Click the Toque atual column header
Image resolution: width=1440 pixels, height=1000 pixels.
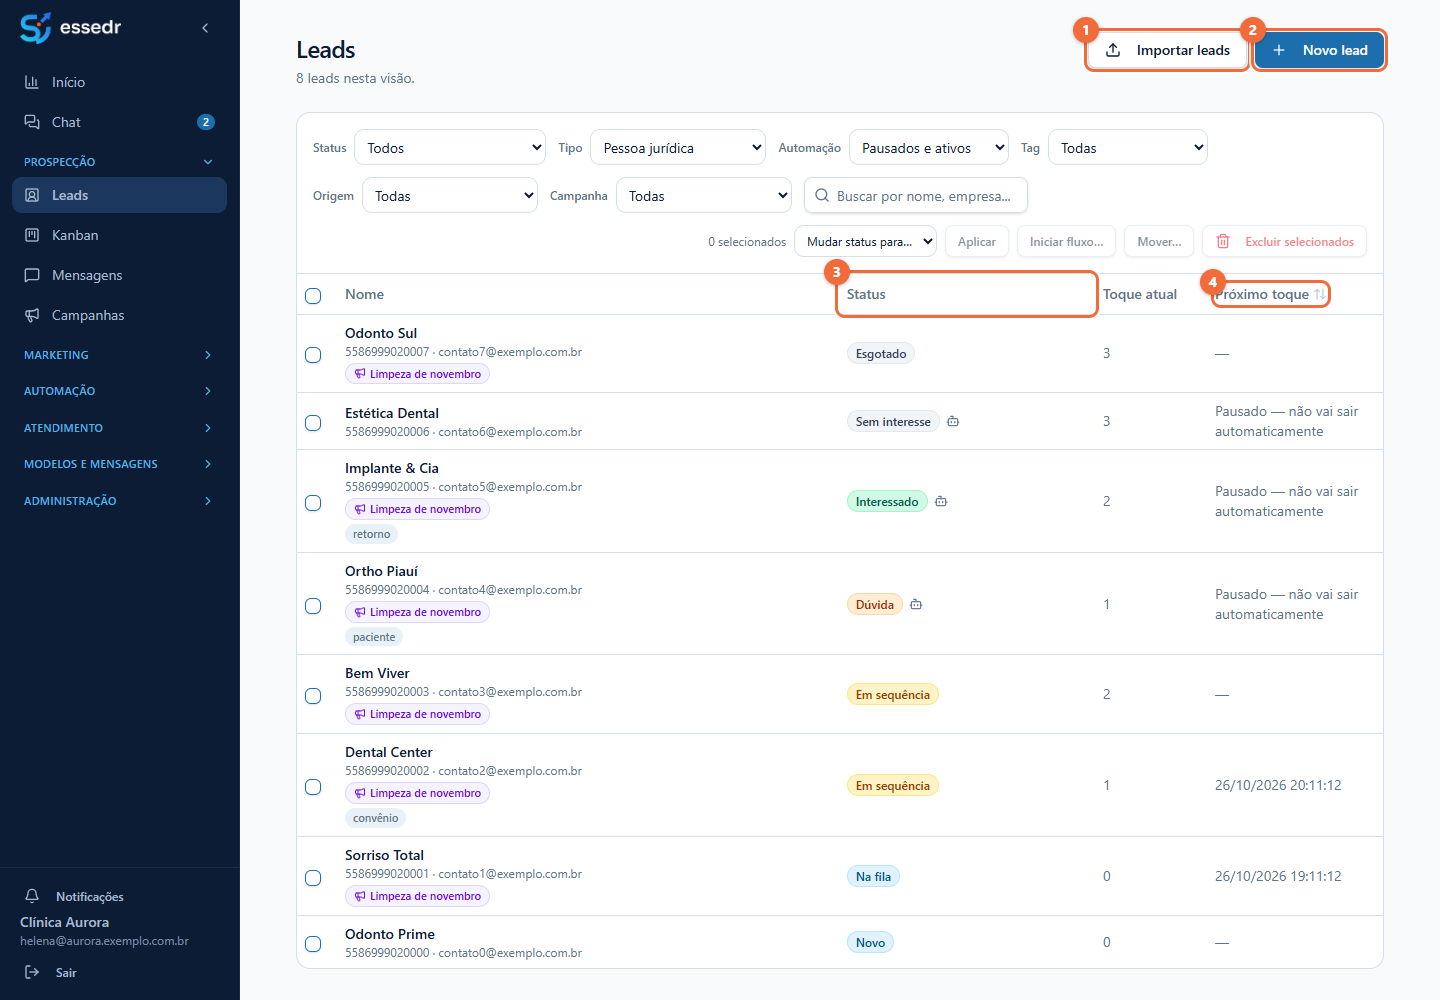tap(1140, 294)
